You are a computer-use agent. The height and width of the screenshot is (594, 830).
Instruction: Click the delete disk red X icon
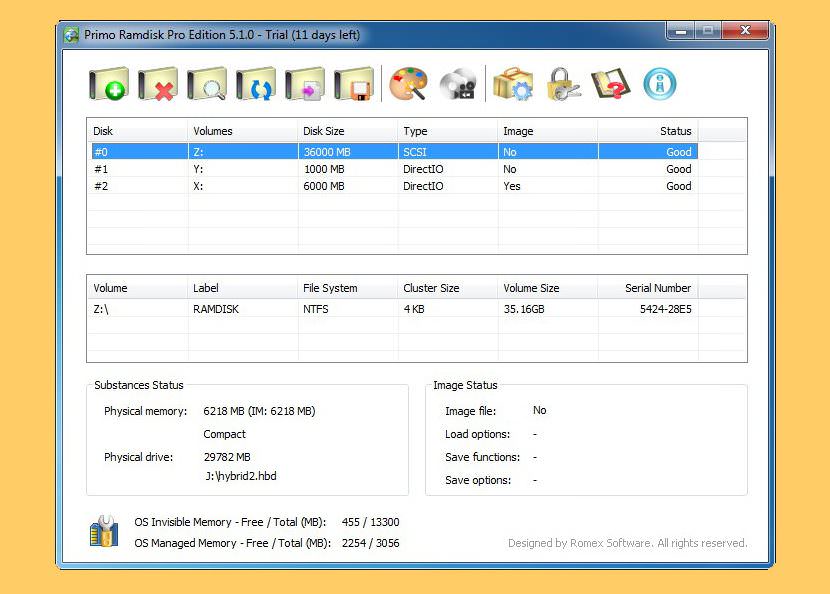click(x=157, y=84)
